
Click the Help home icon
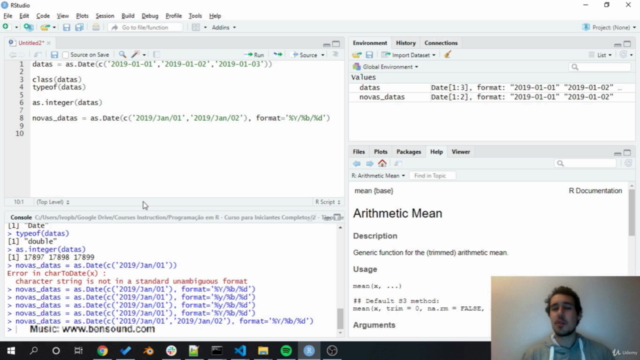coord(382,164)
